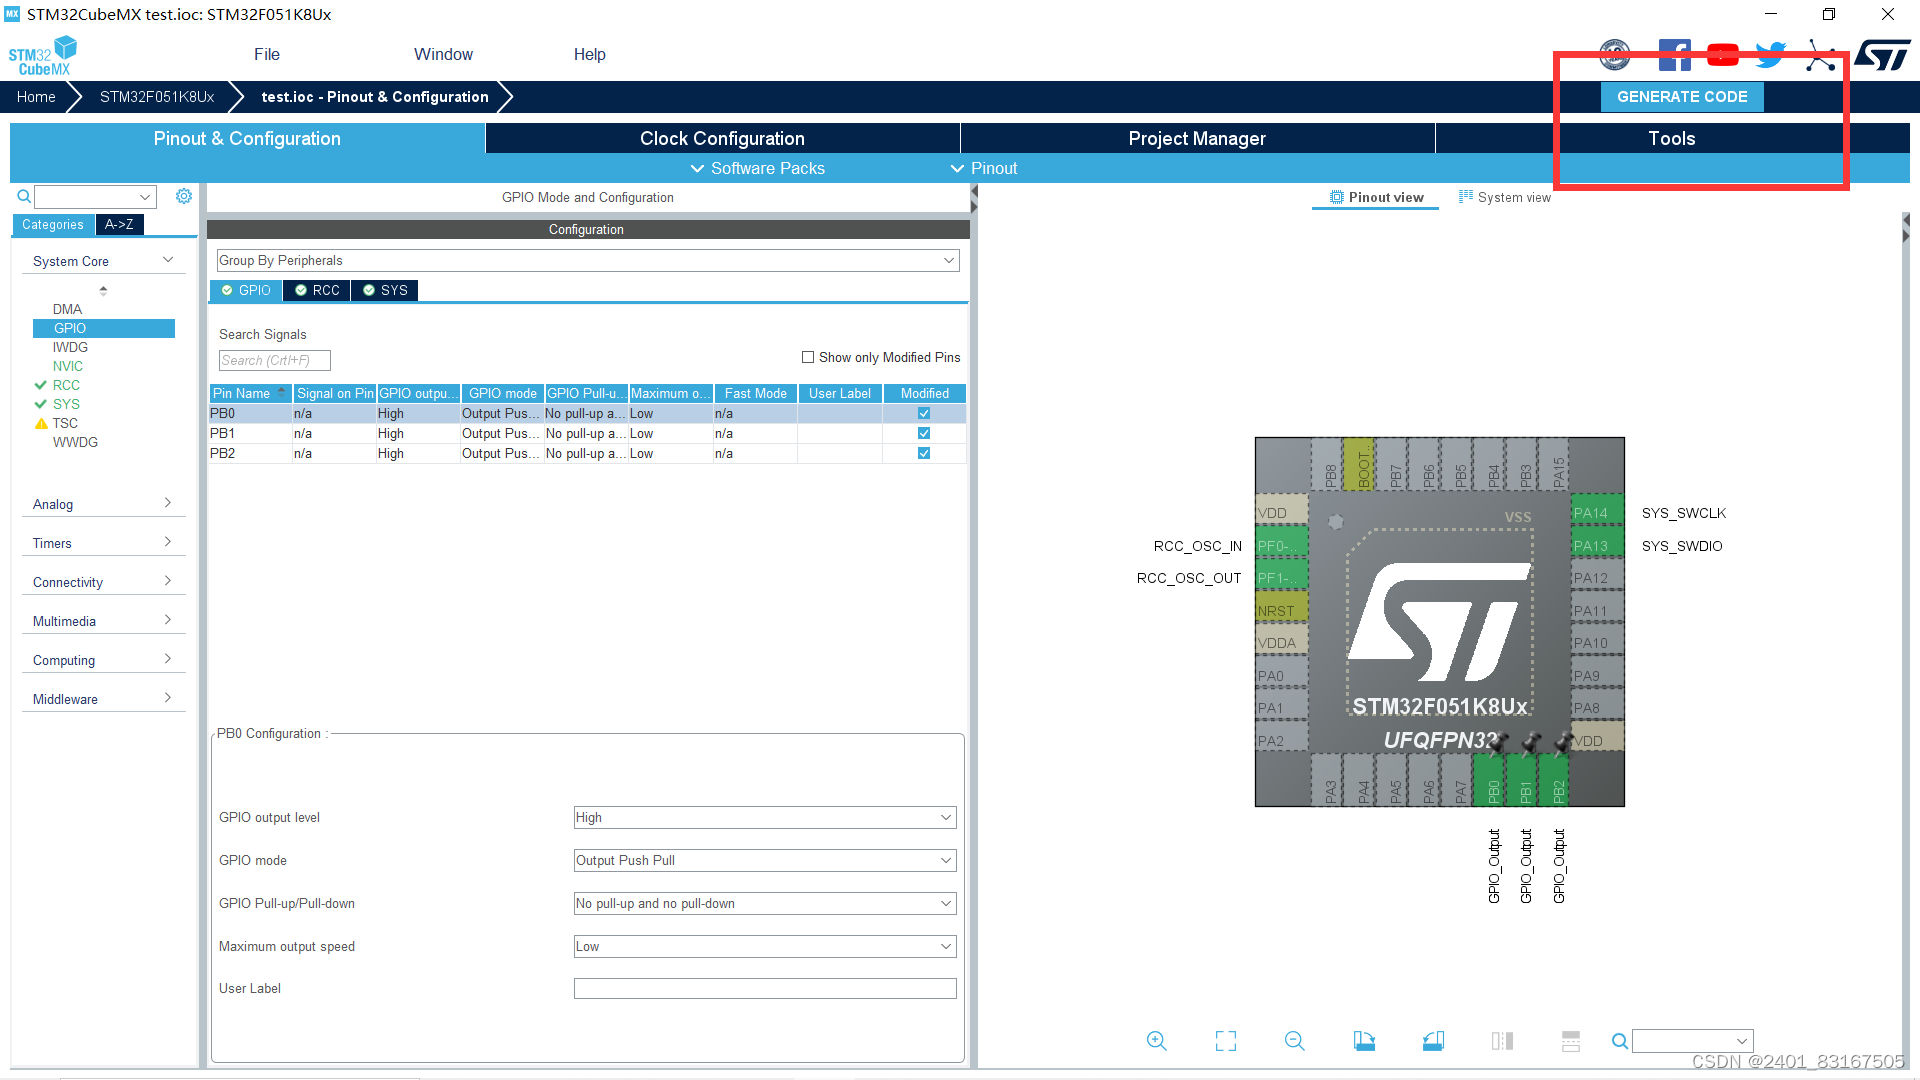The image size is (1920, 1080).
Task: Expand the Connectivity category
Action: [103, 582]
